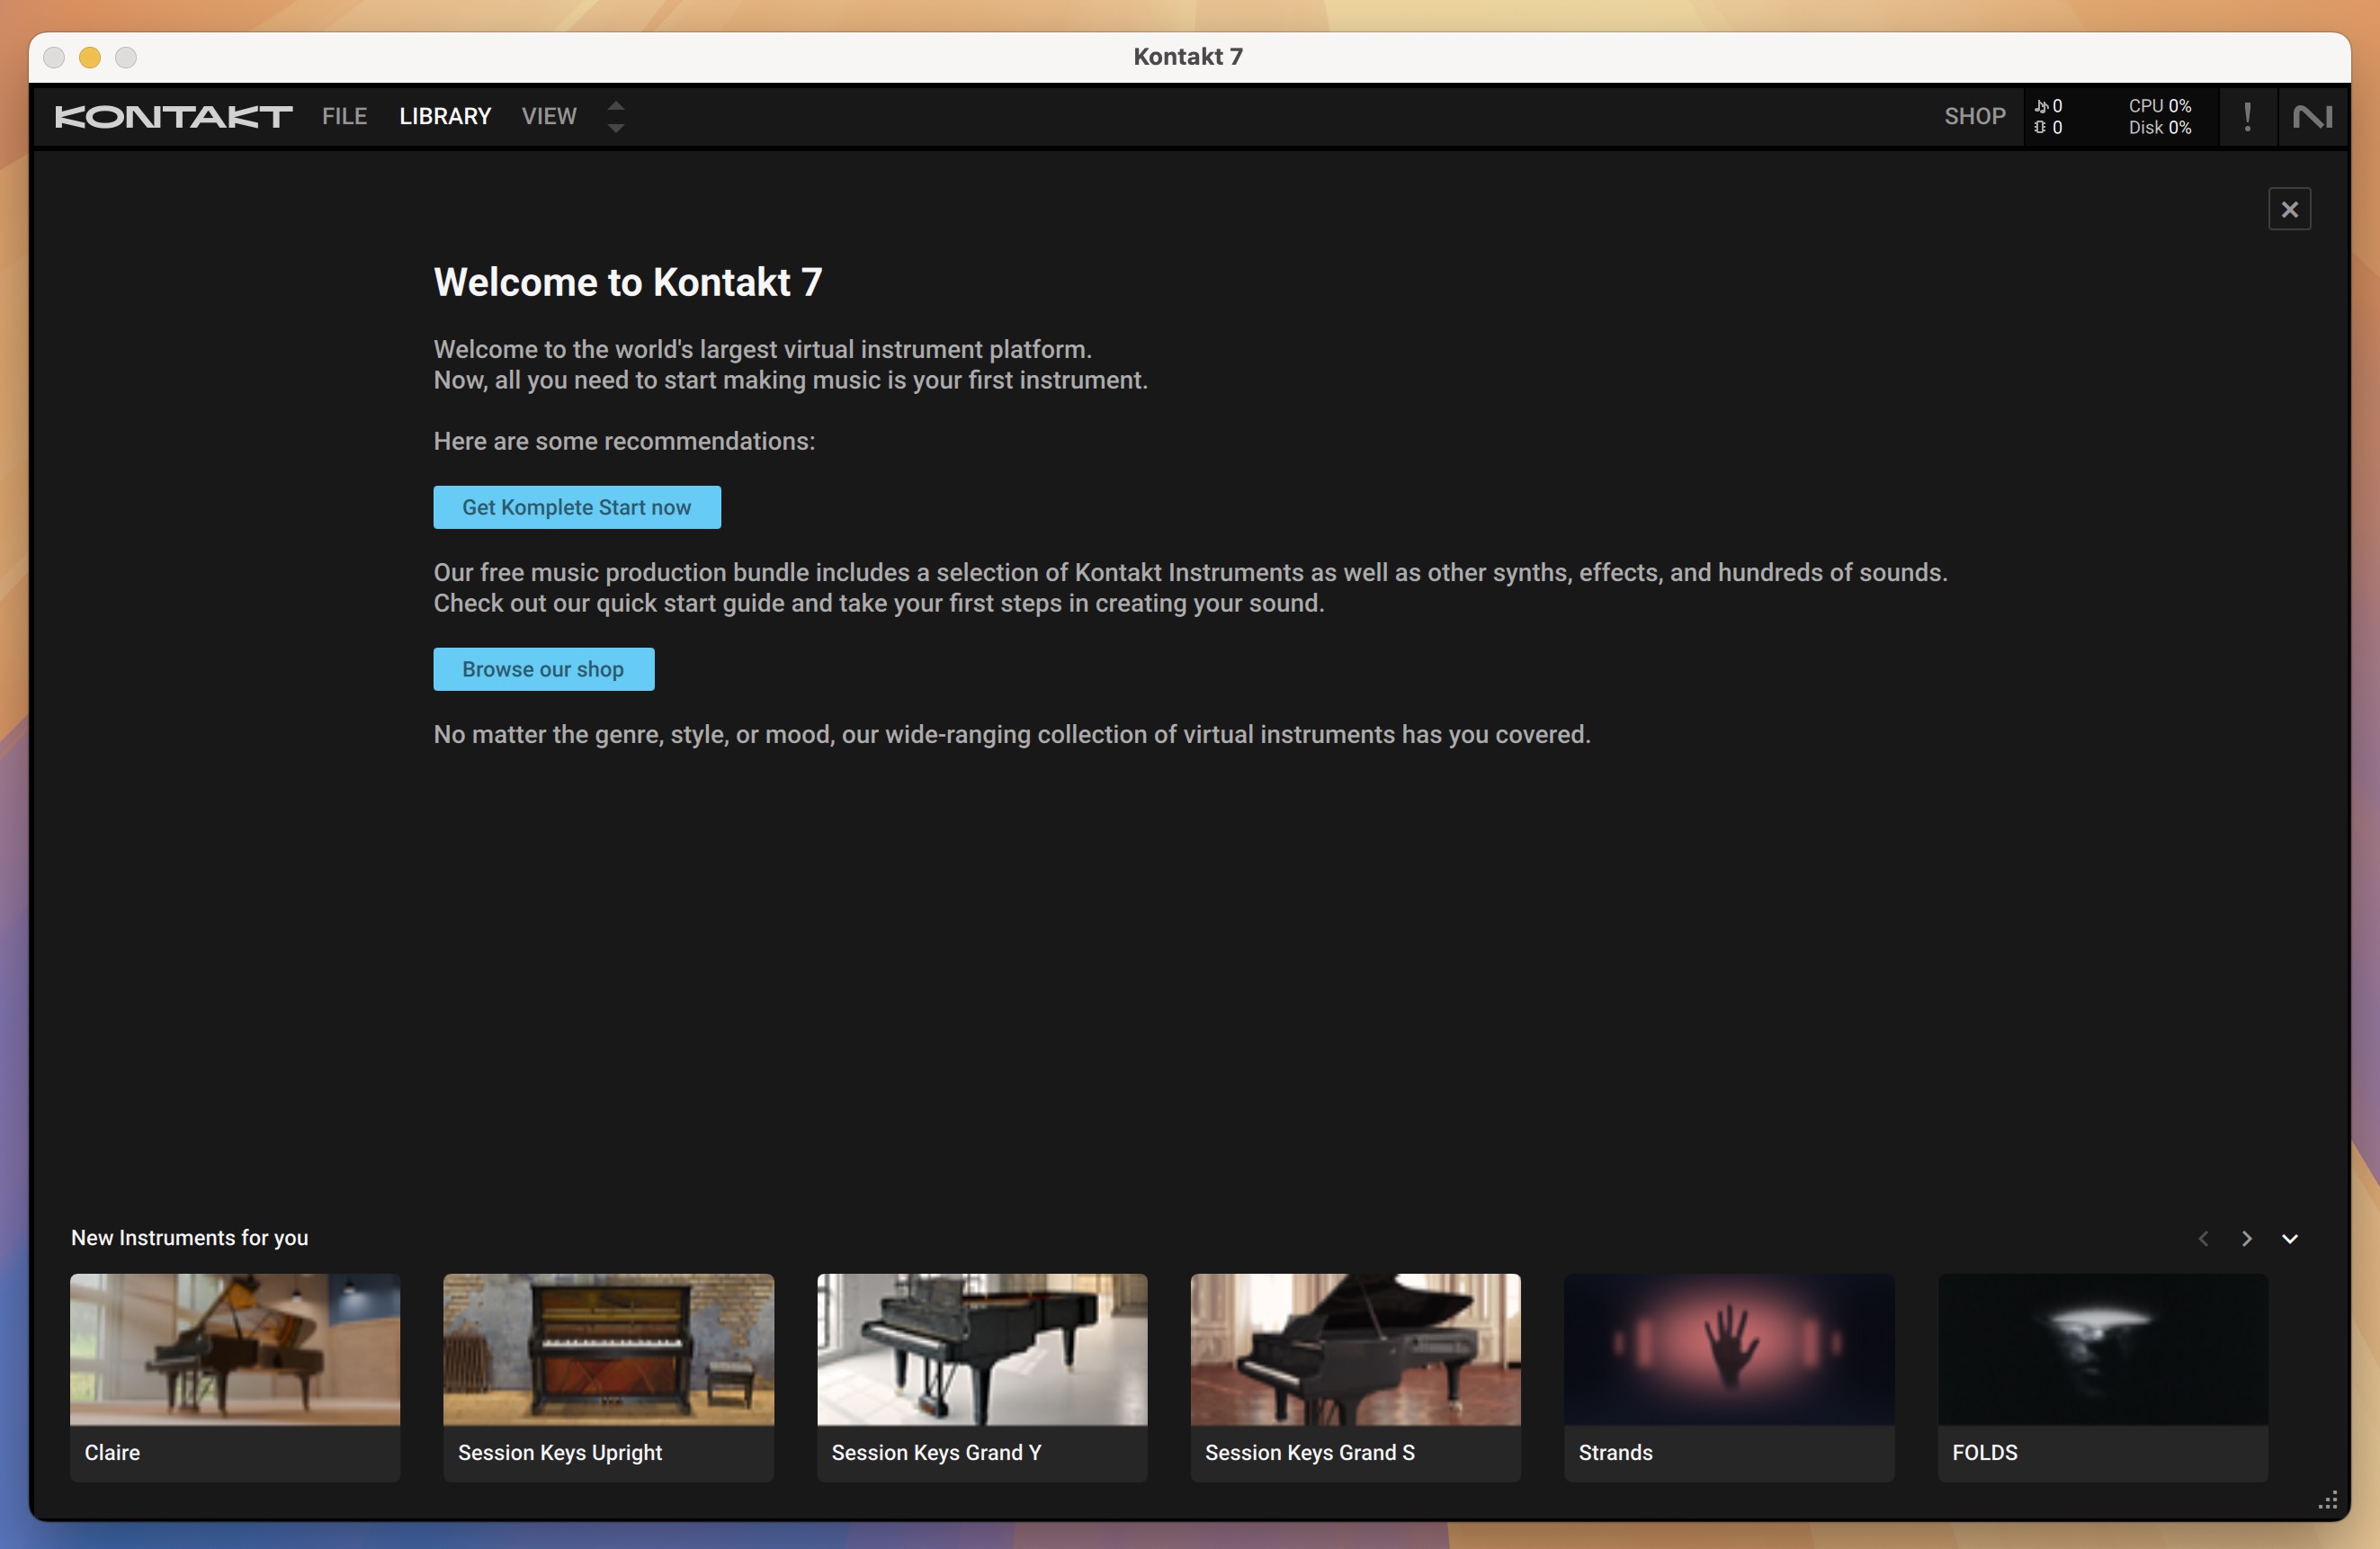Open the exclamation mark panic button
The height and width of the screenshot is (1549, 2380).
point(2247,116)
